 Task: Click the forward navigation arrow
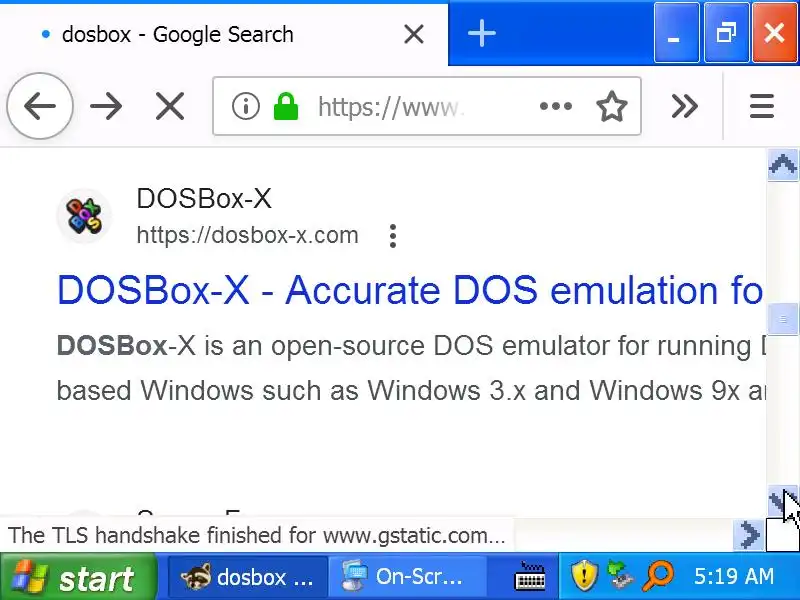coord(106,107)
